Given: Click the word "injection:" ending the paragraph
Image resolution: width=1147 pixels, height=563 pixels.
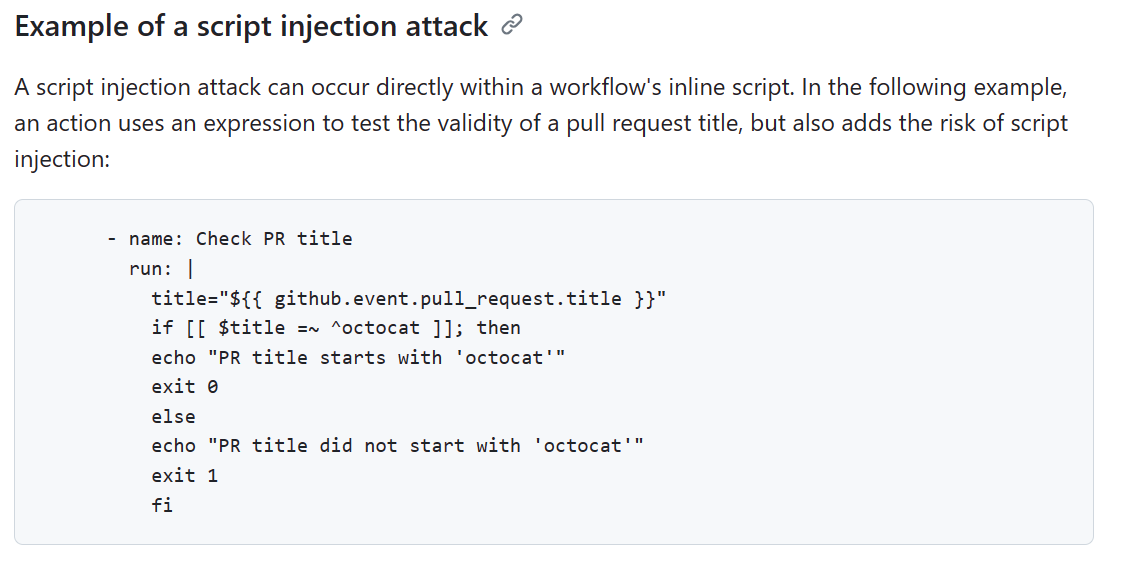Looking at the screenshot, I should click(61, 159).
